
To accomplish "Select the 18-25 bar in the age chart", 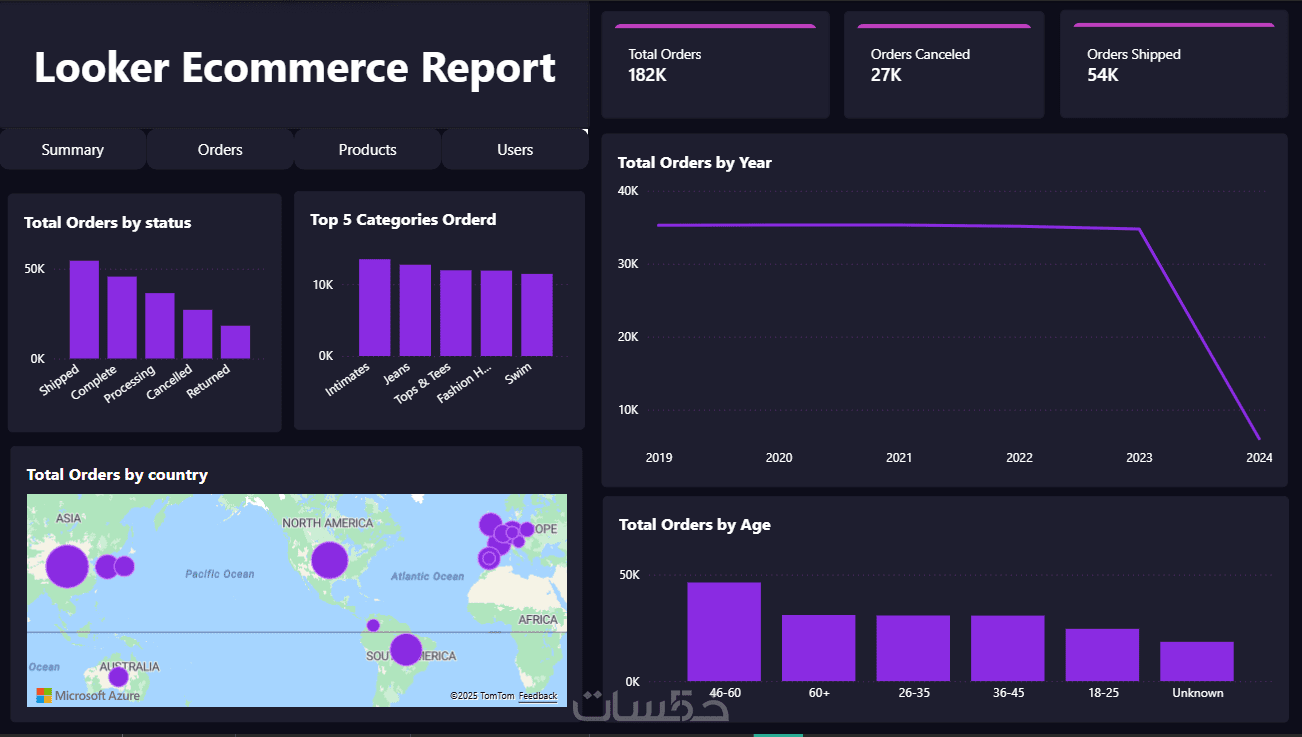I will click(x=1102, y=655).
